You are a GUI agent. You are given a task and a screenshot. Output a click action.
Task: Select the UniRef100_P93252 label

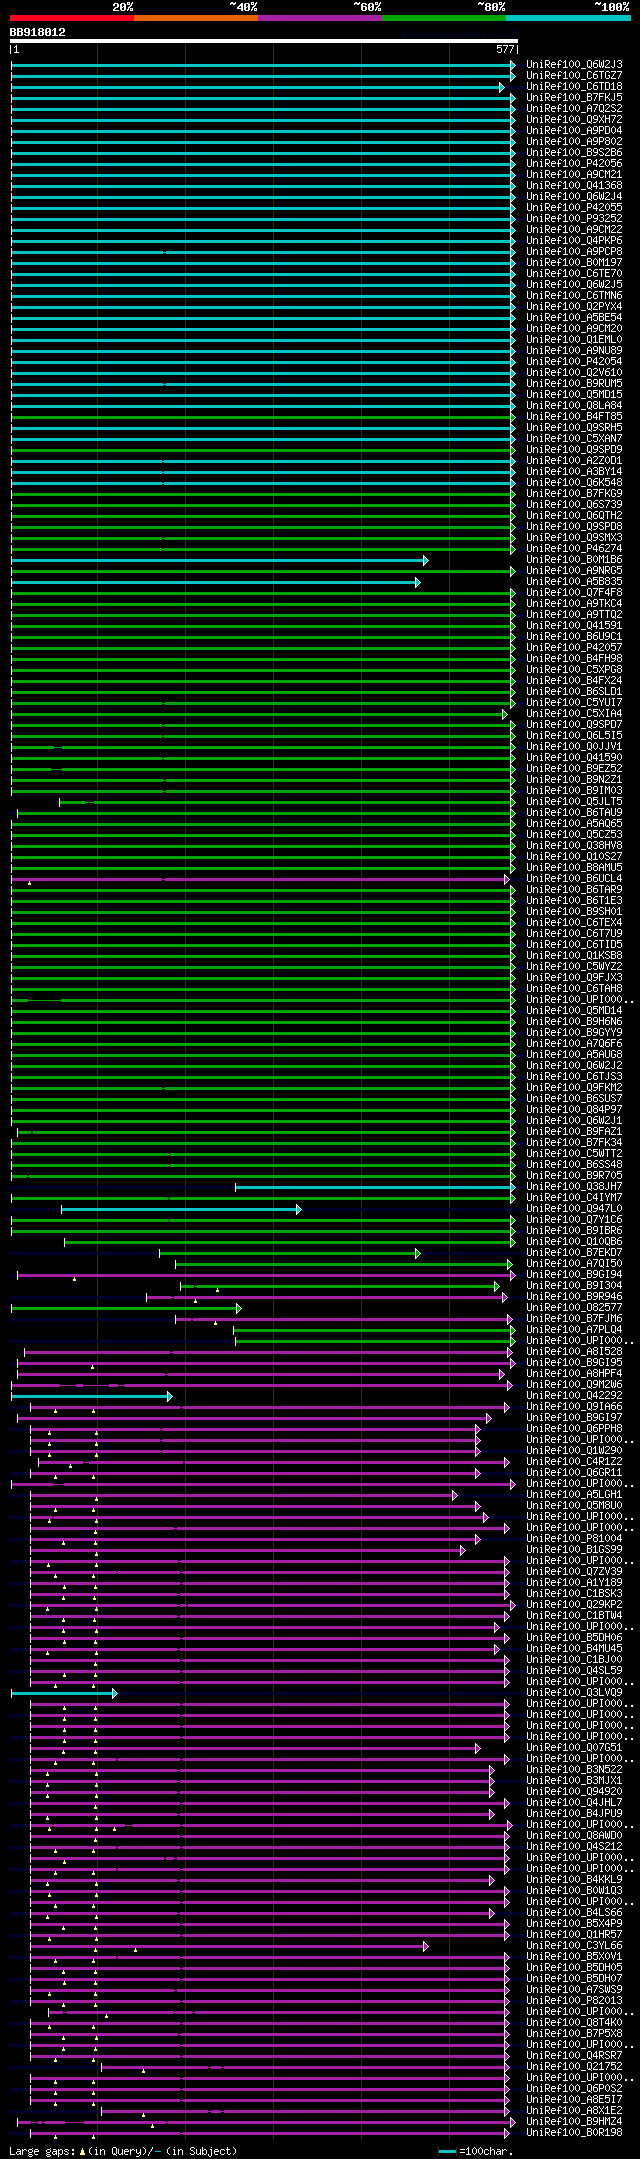click(574, 218)
